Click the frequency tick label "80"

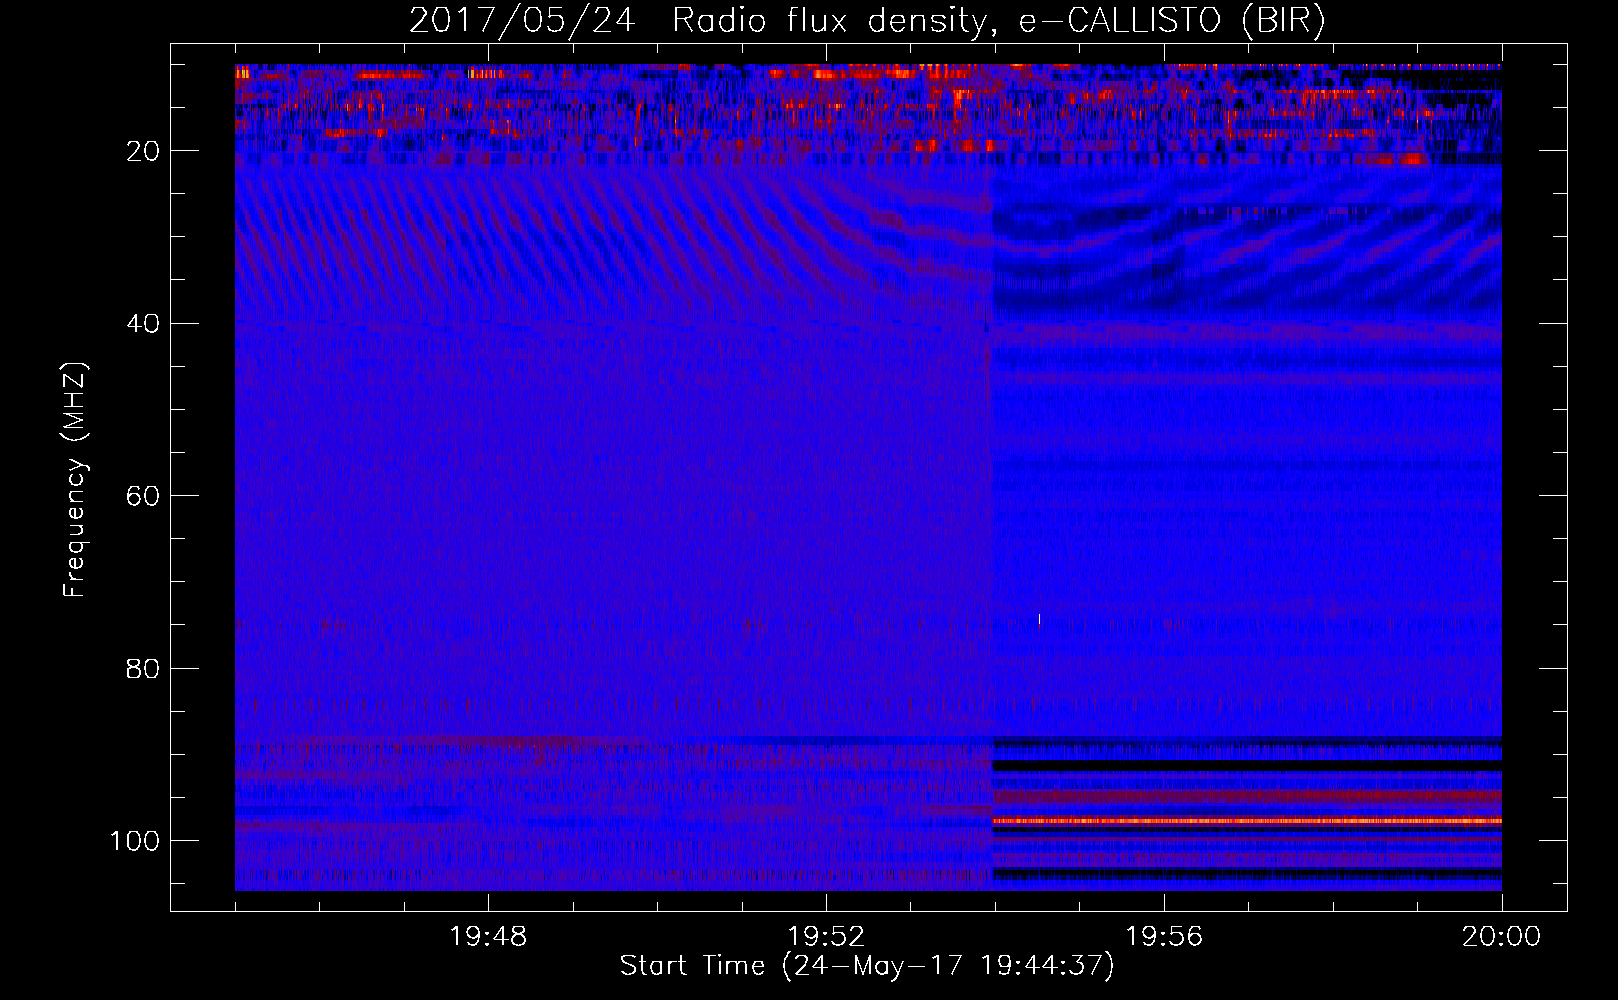144,668
